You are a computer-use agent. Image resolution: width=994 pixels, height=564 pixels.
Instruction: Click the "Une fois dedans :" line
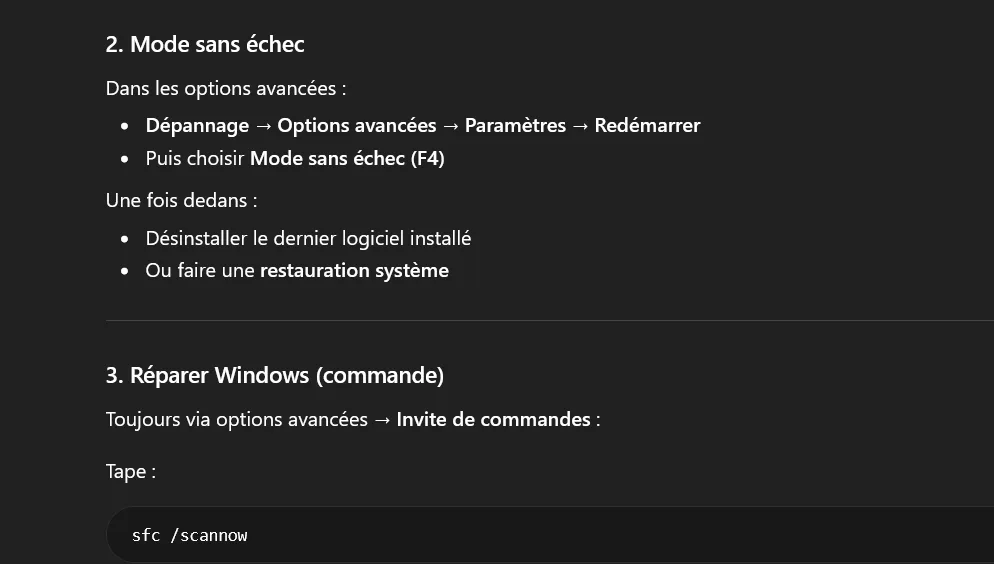181,200
